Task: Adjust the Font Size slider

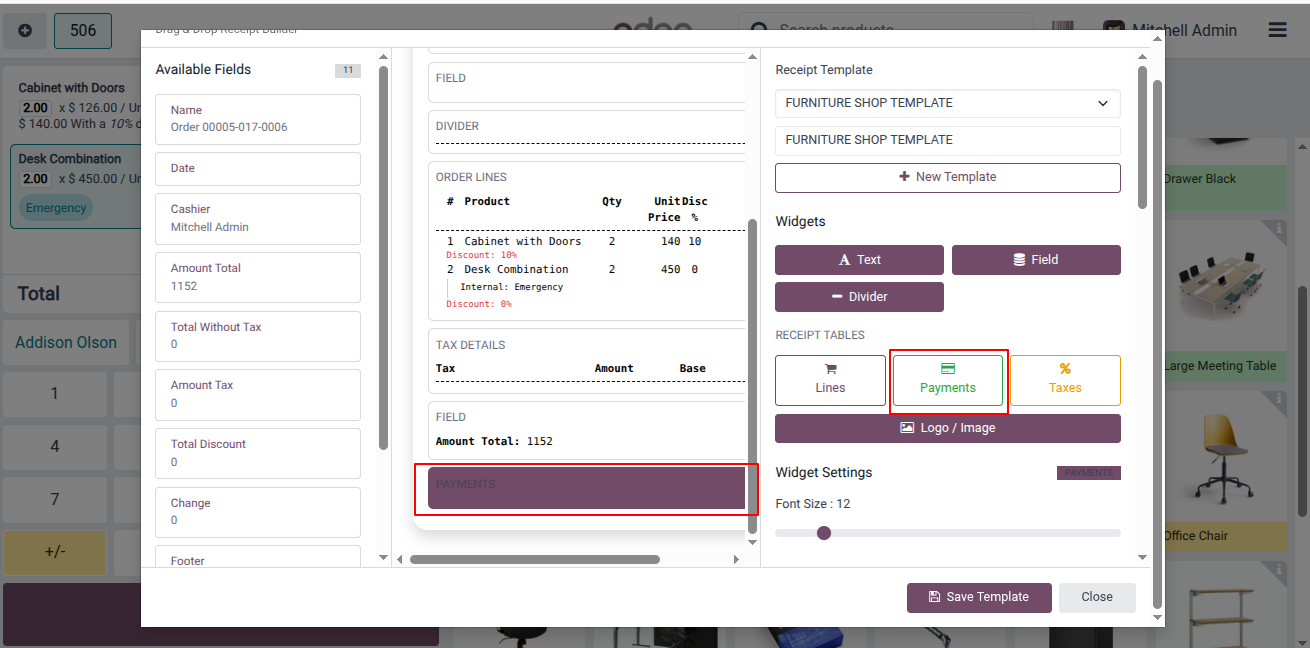Action: pyautogui.click(x=948, y=533)
